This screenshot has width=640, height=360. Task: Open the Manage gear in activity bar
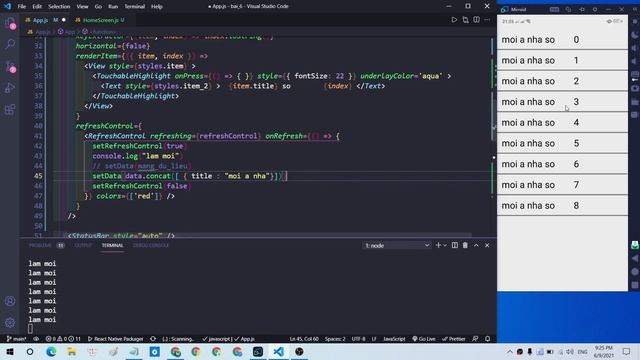[10, 322]
